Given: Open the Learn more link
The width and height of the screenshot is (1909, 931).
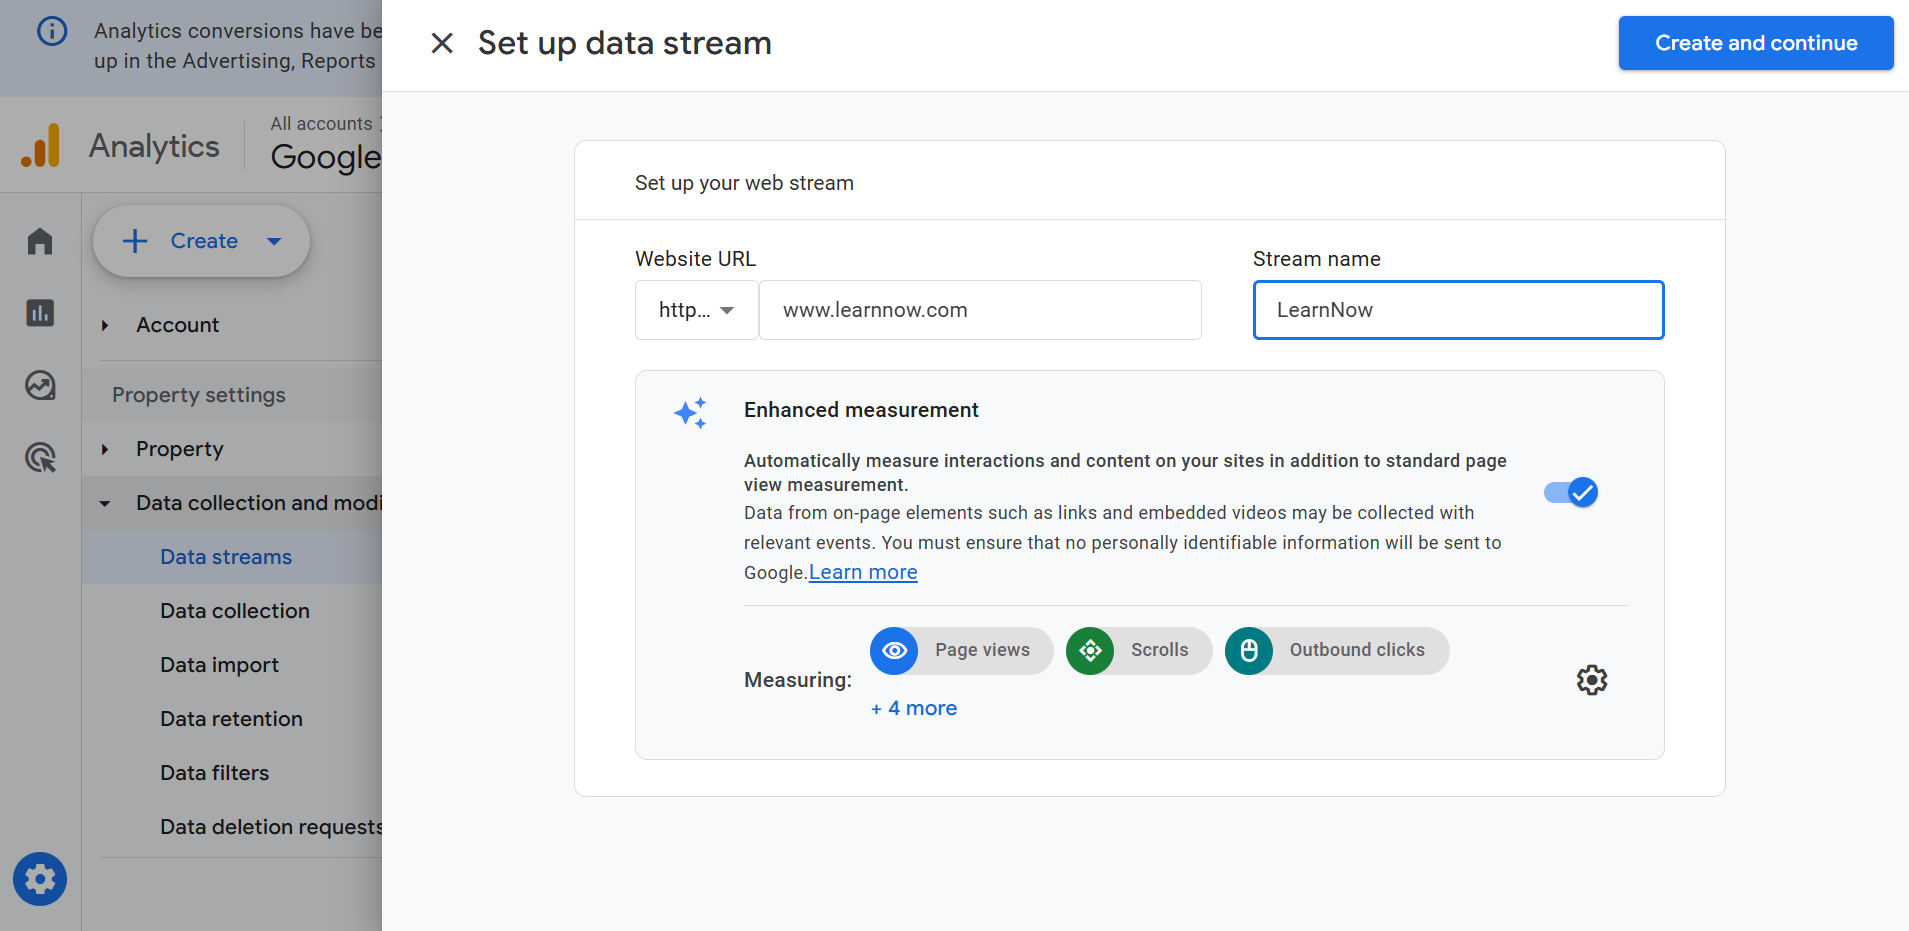Looking at the screenshot, I should 863,572.
